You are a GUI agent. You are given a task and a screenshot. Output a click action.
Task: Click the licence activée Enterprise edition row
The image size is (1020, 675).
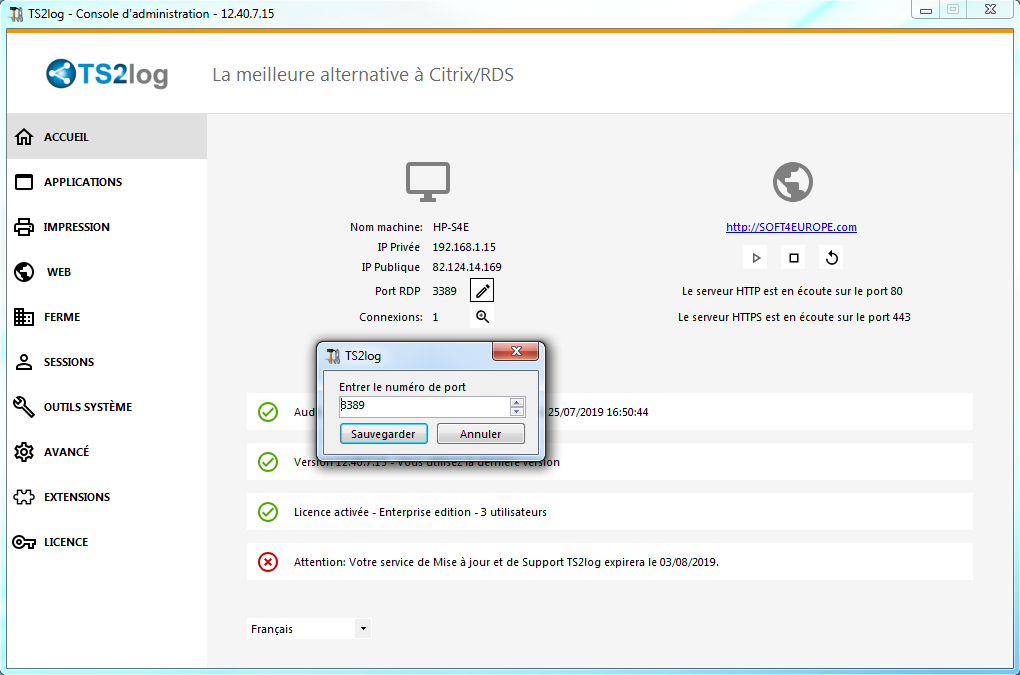point(610,512)
